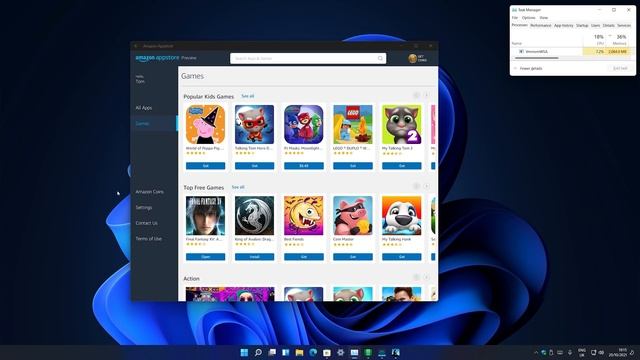The height and width of the screenshot is (360, 640).
Task: Show hidden tray icons chevron
Action: tap(536, 352)
